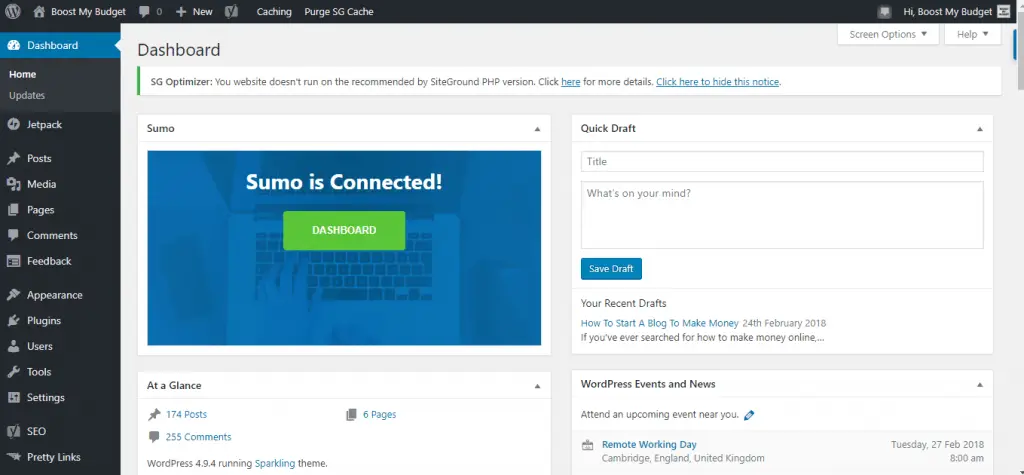Click the Plugins plug icon in sidebar
This screenshot has height=475, width=1024.
tap(14, 320)
